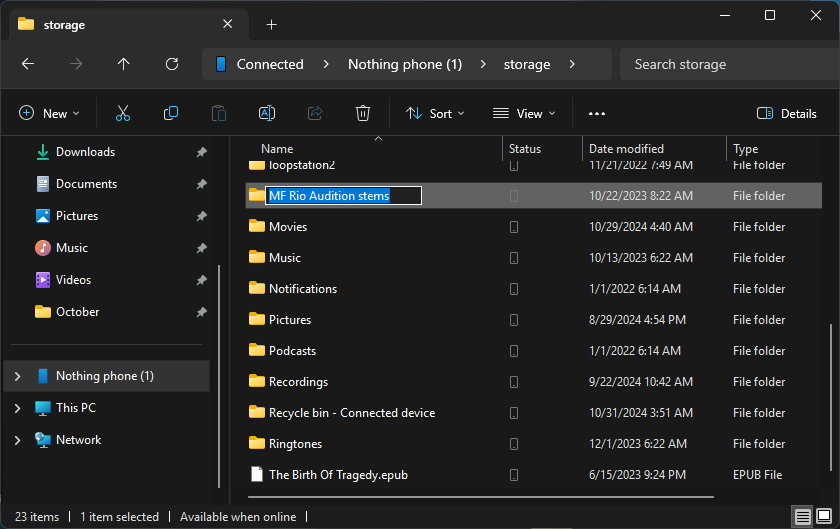Click the New button in toolbar
This screenshot has width=840, height=529.
pyautogui.click(x=49, y=114)
